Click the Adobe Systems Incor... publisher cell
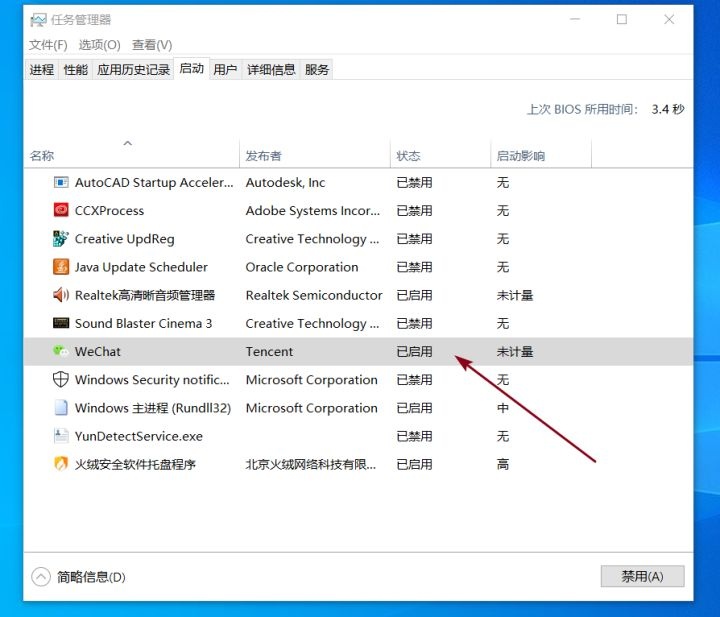720x617 pixels. [x=313, y=211]
